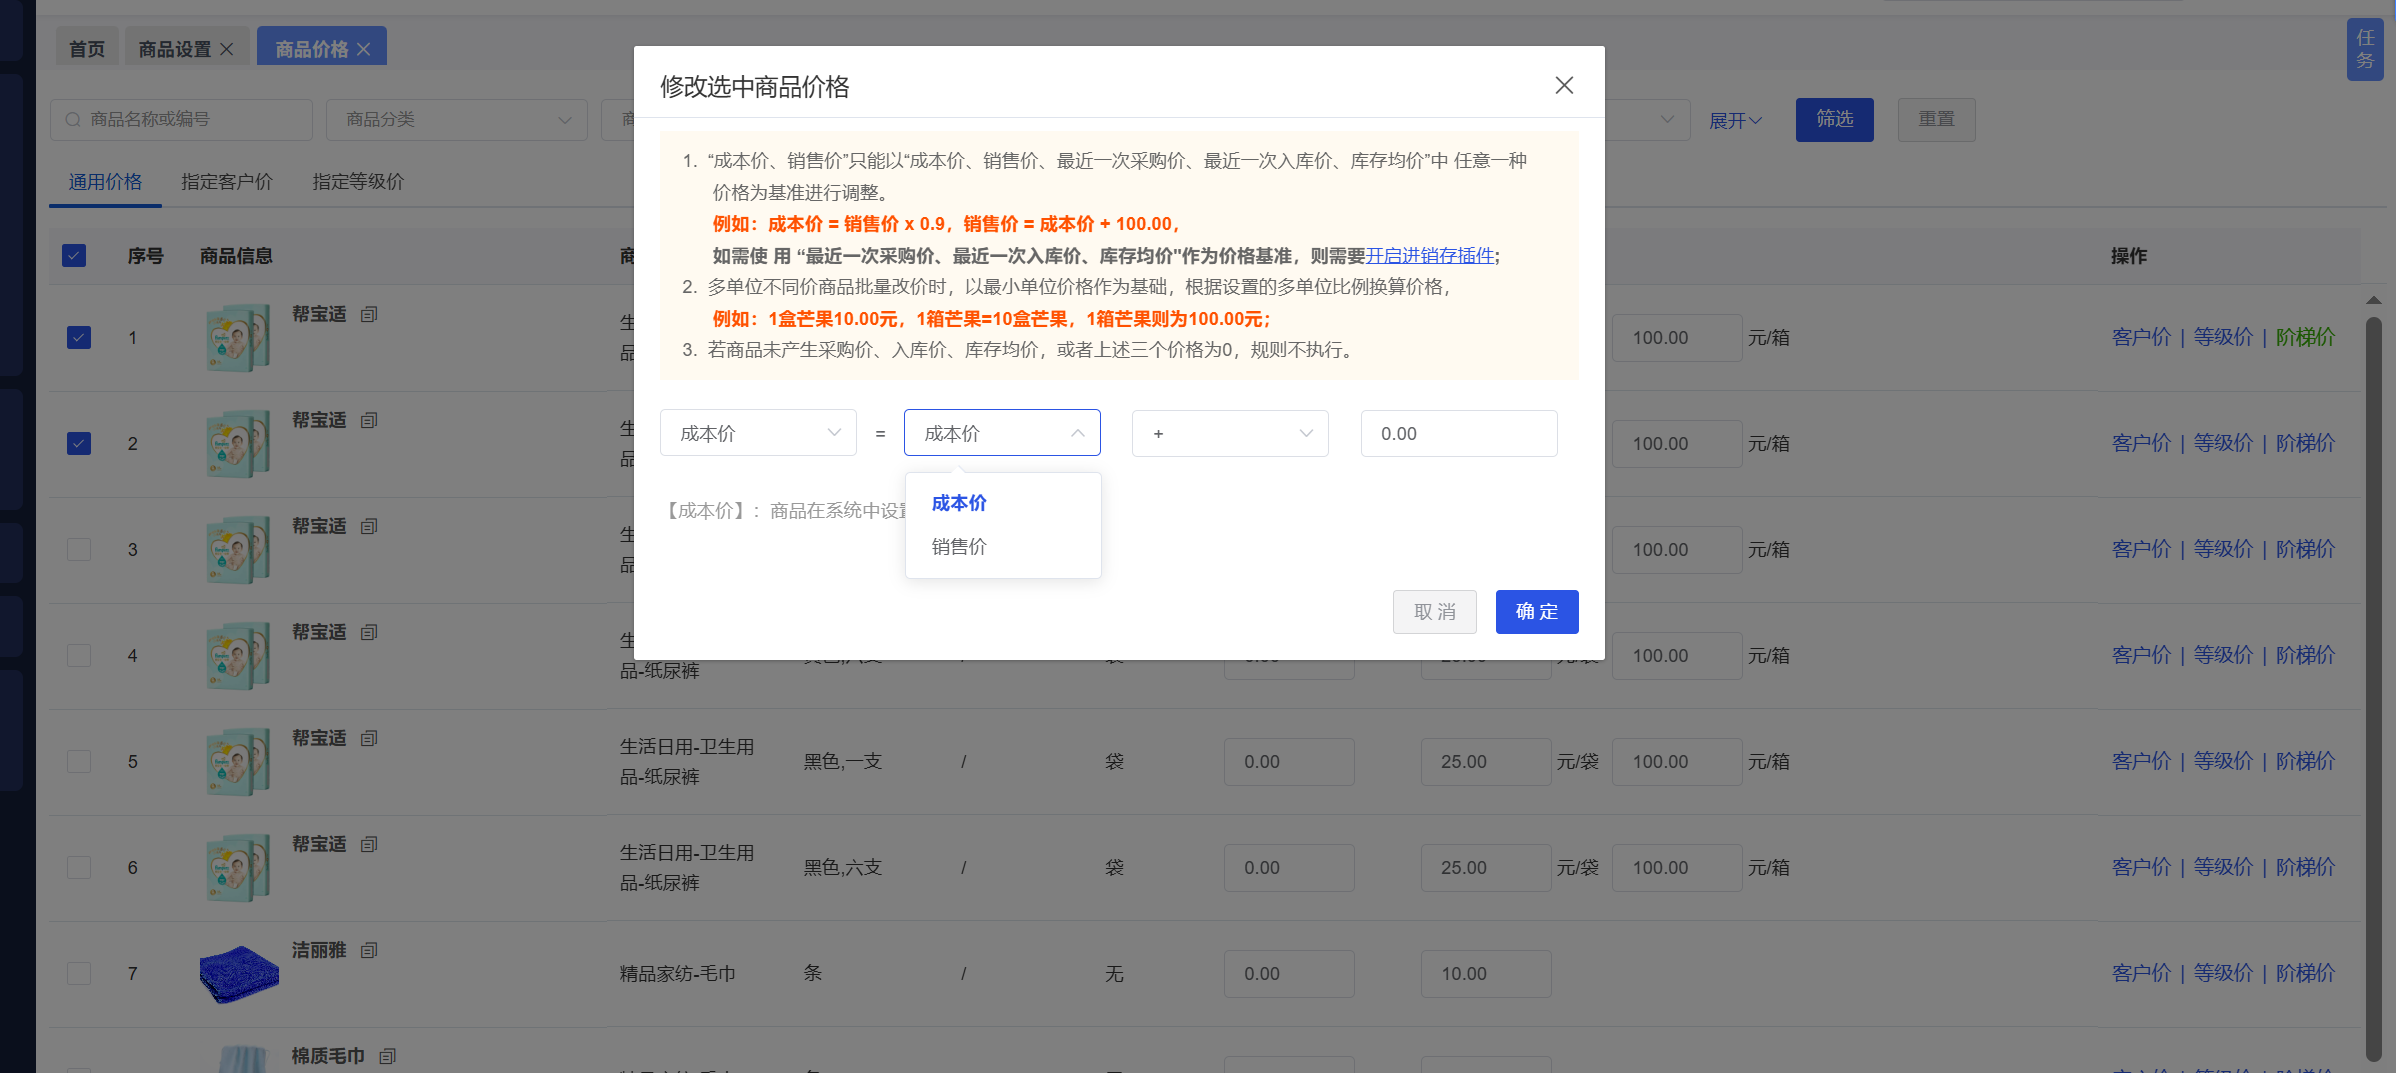The height and width of the screenshot is (1073, 2396).
Task: Close the 商品设置 tab with X icon
Action: 227,49
